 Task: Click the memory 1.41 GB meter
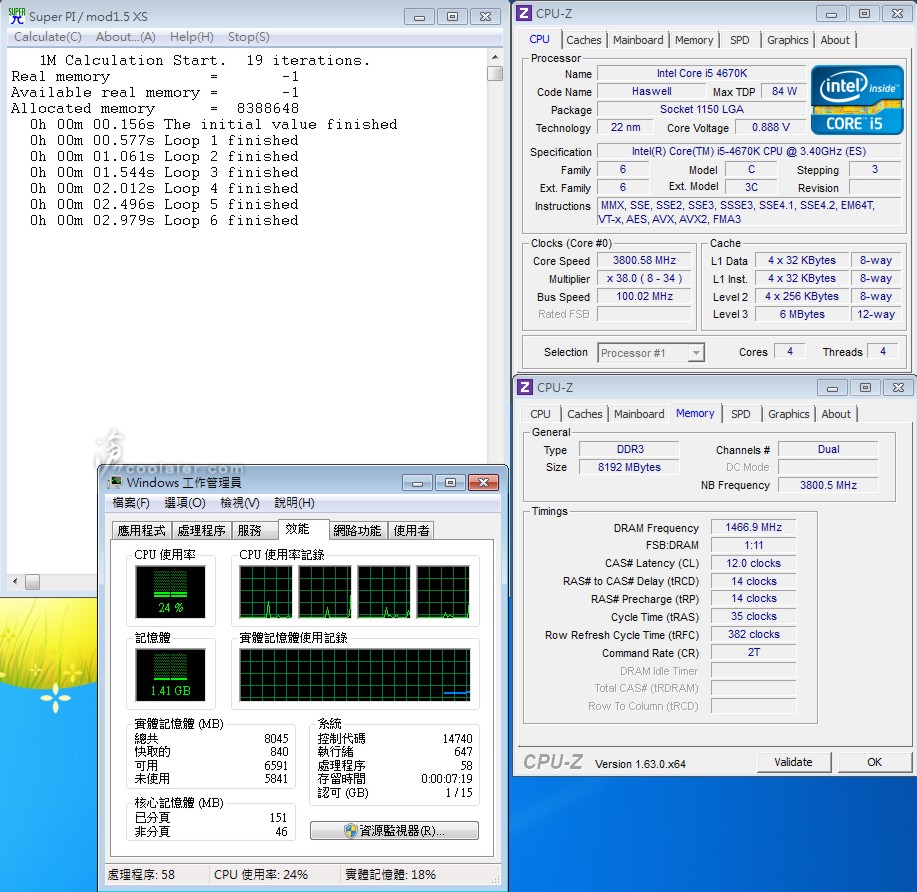(170, 674)
